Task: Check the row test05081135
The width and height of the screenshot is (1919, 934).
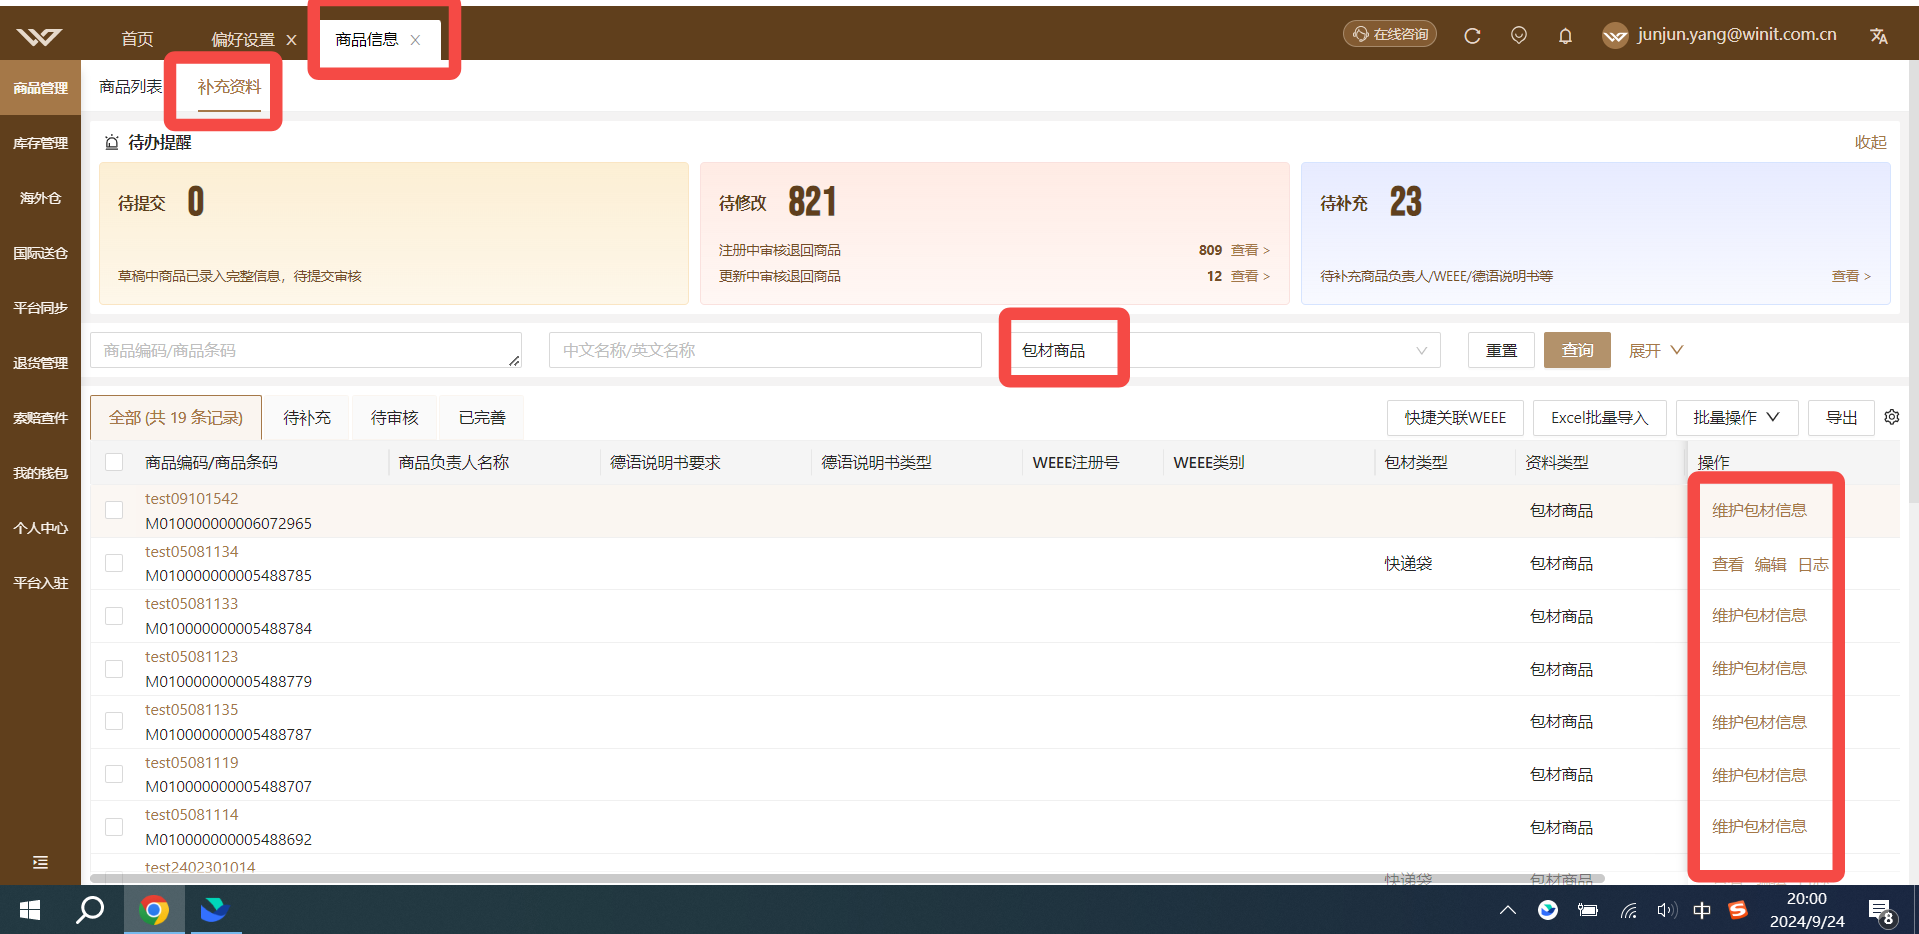Action: tap(114, 721)
